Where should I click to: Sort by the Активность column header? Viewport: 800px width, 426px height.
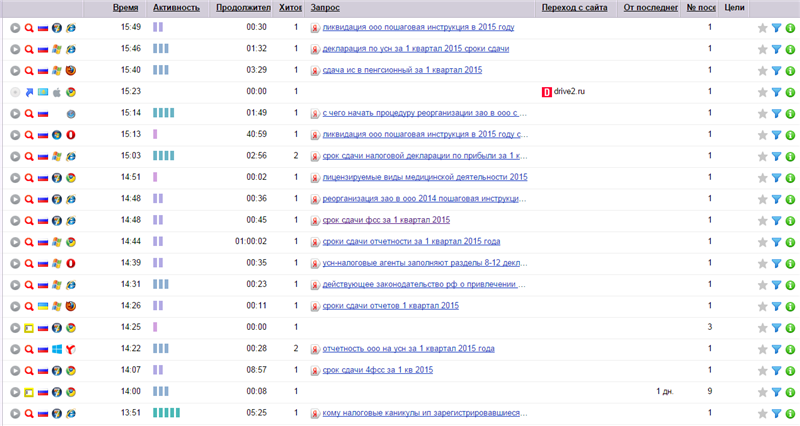[x=177, y=8]
